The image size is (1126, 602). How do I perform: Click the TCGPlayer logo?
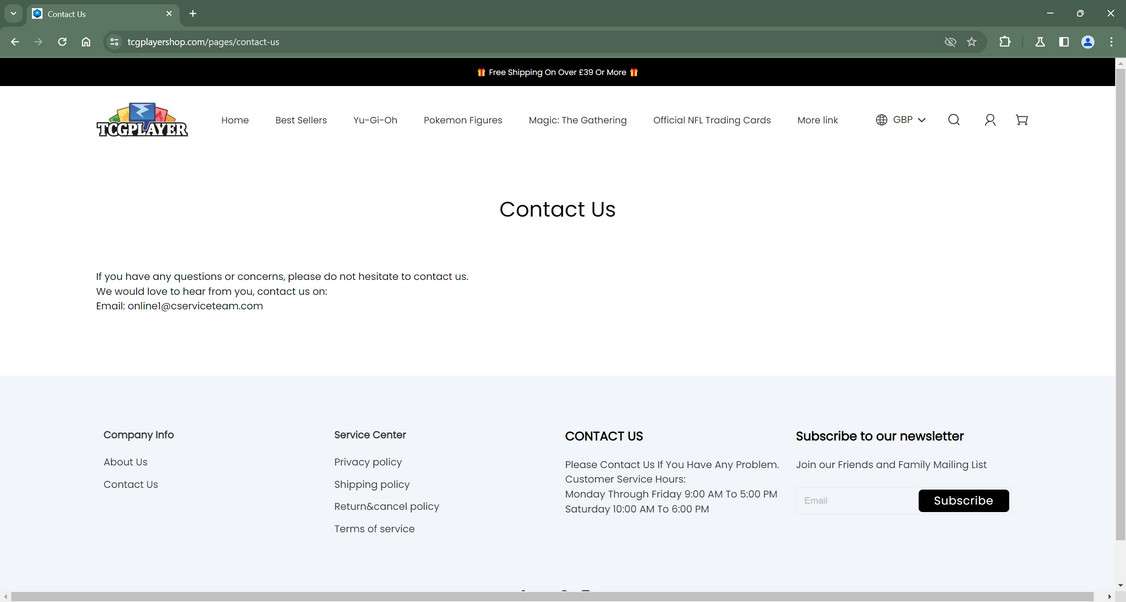tap(142, 120)
